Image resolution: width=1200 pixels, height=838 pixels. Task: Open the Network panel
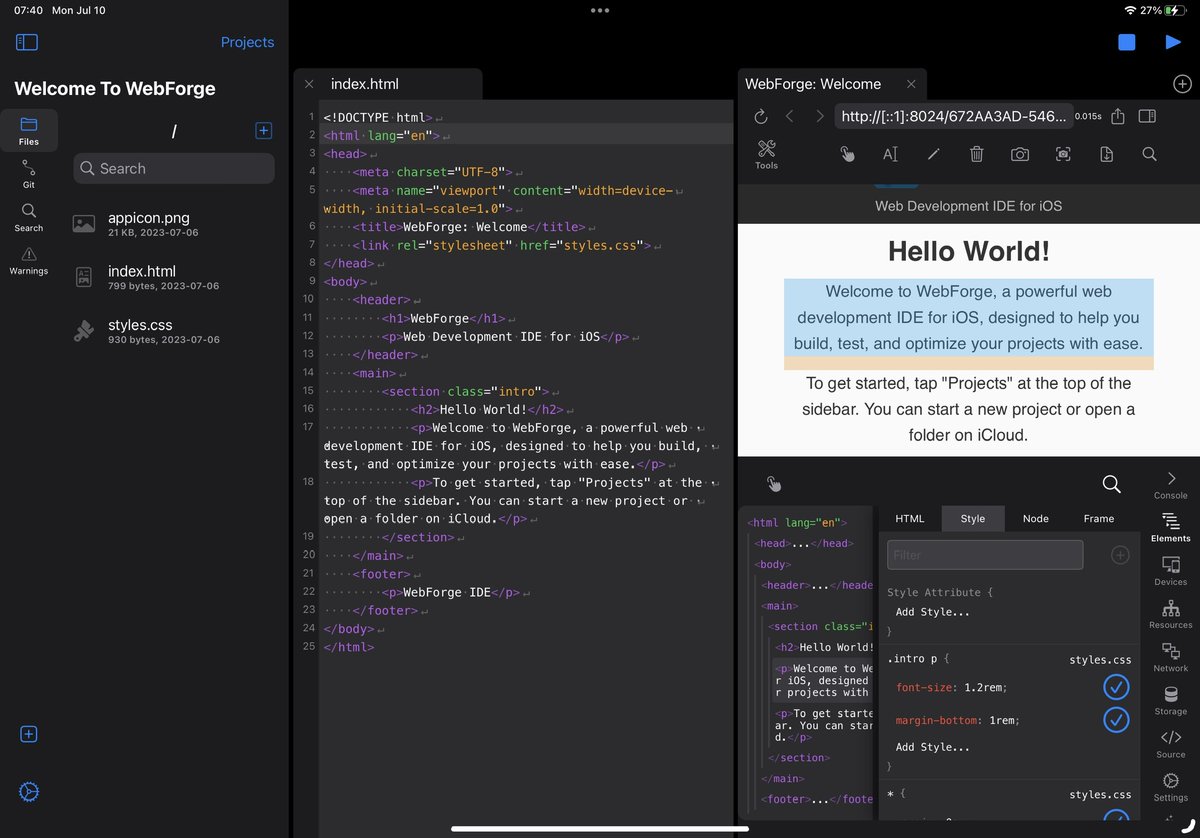click(1171, 657)
